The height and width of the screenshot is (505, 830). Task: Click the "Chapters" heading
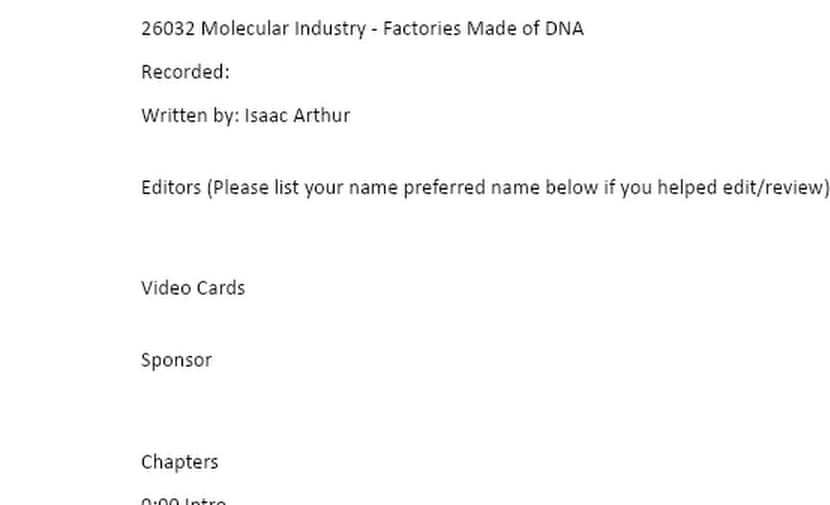click(179, 462)
